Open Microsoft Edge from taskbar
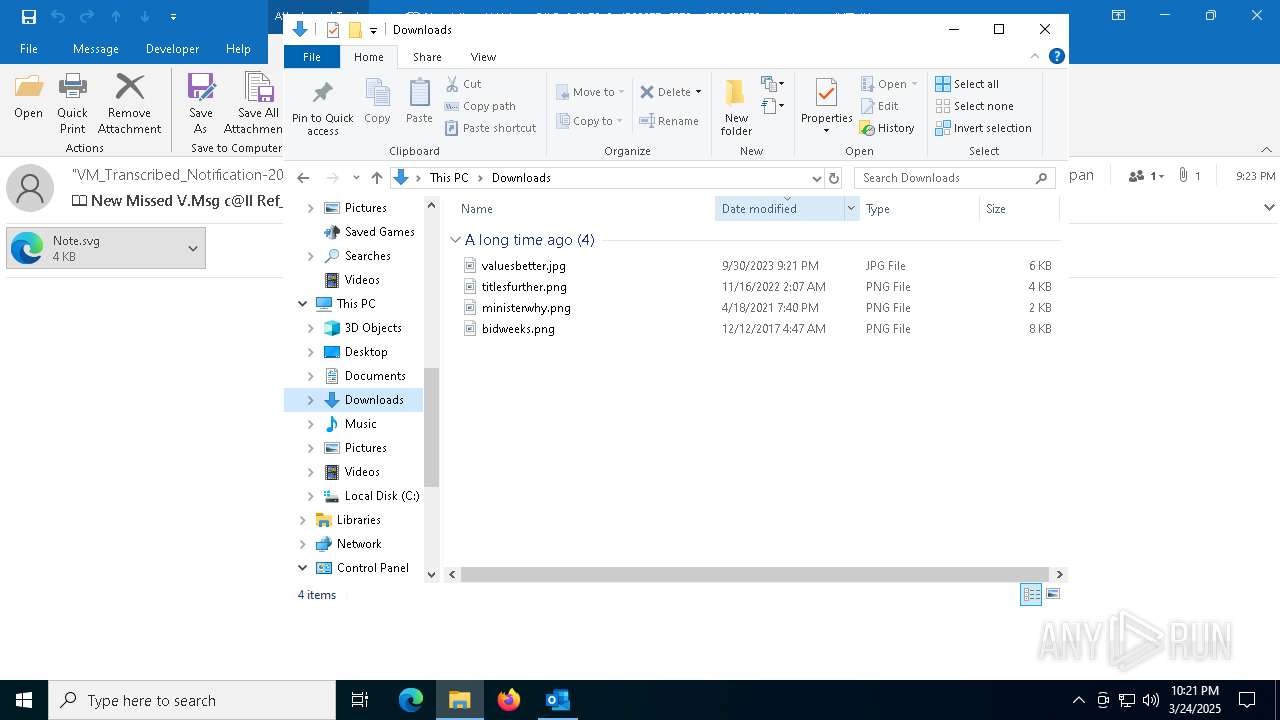1280x720 pixels. (x=411, y=700)
